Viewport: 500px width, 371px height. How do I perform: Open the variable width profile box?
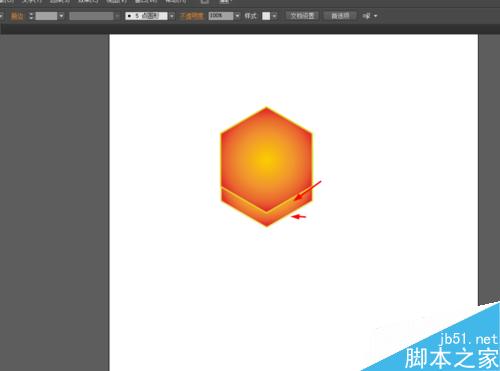(91, 16)
